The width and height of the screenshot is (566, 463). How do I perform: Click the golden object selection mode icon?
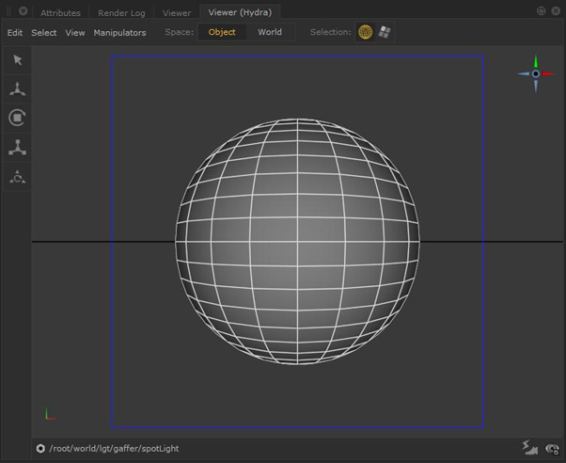tap(365, 32)
